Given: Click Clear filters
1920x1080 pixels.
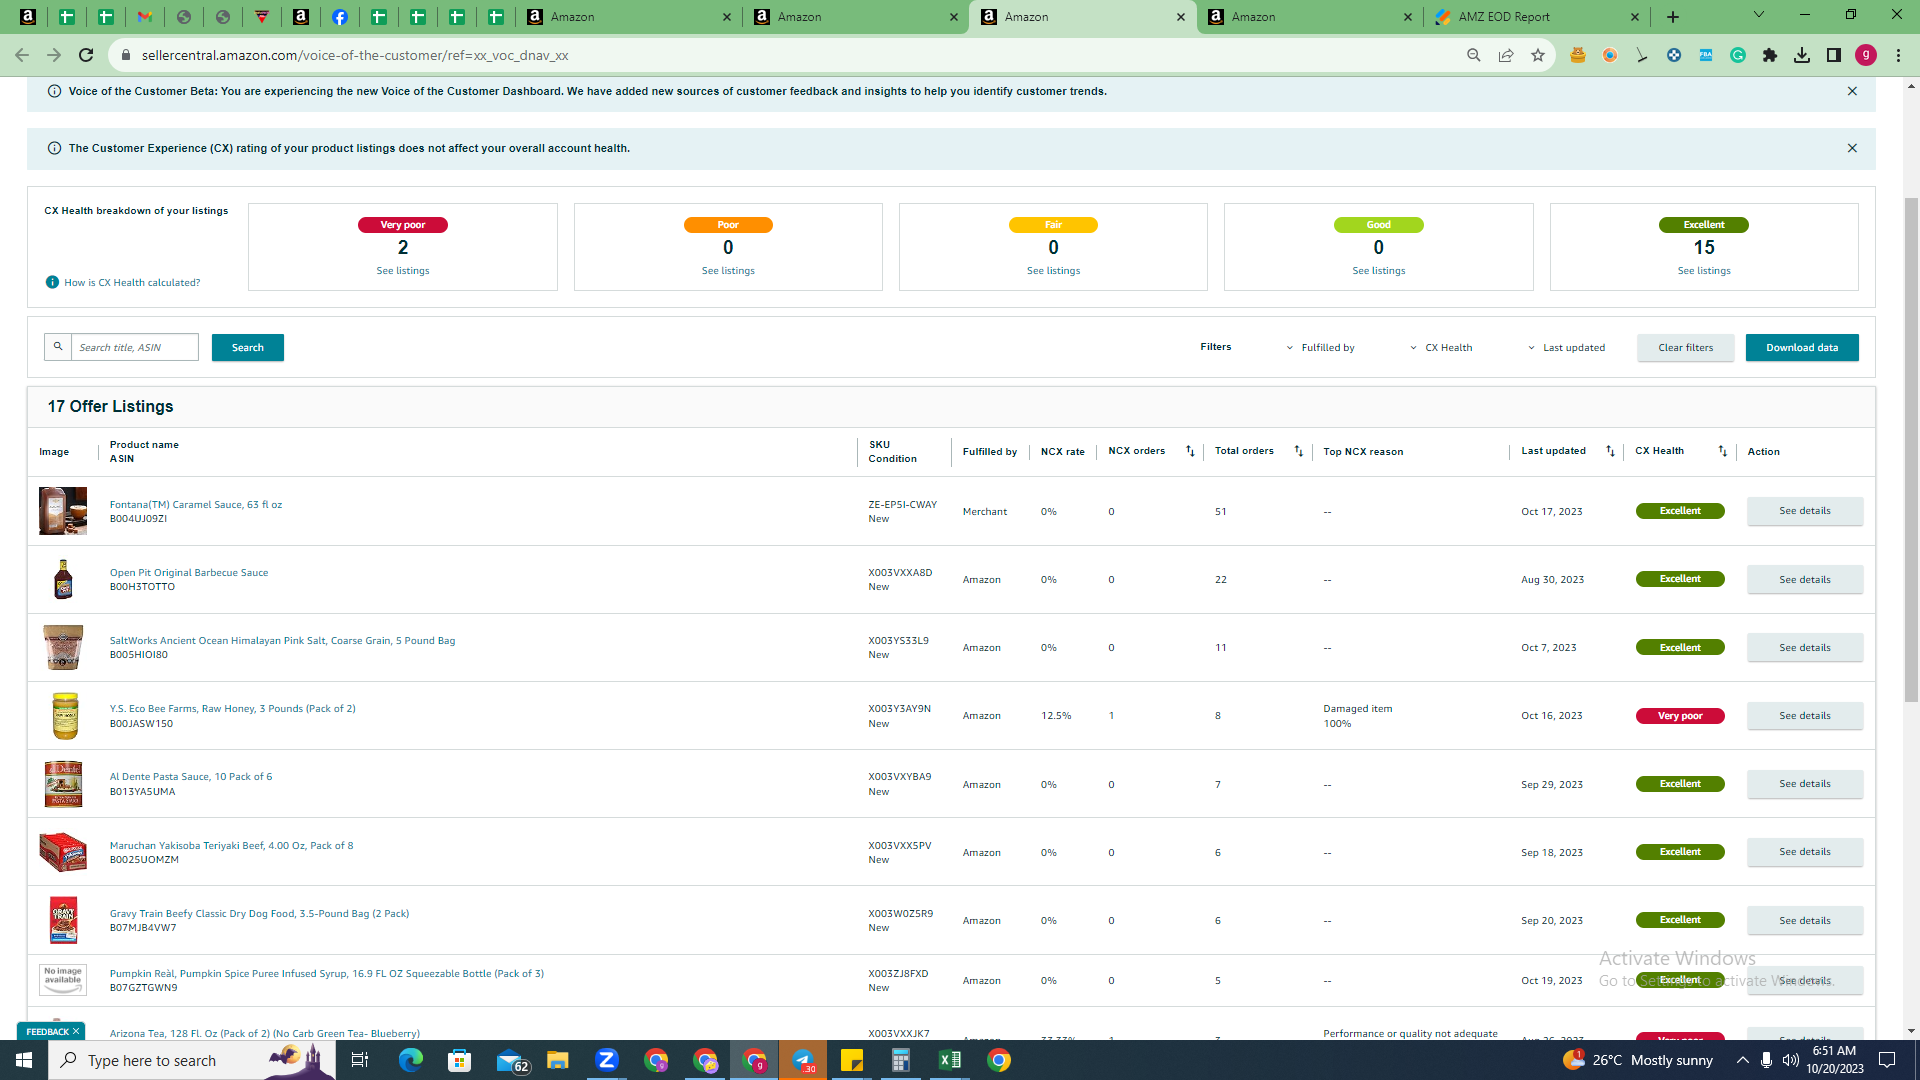Looking at the screenshot, I should point(1685,347).
